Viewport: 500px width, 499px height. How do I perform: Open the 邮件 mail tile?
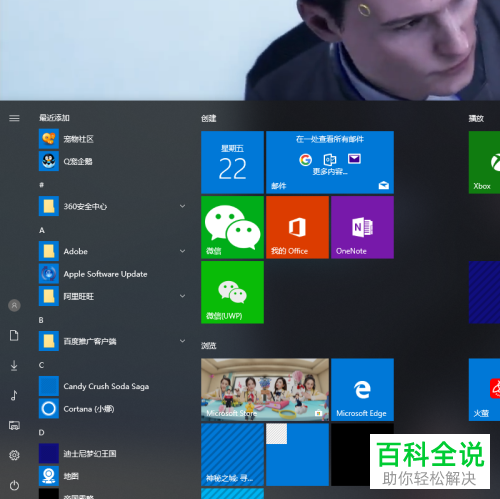330,162
